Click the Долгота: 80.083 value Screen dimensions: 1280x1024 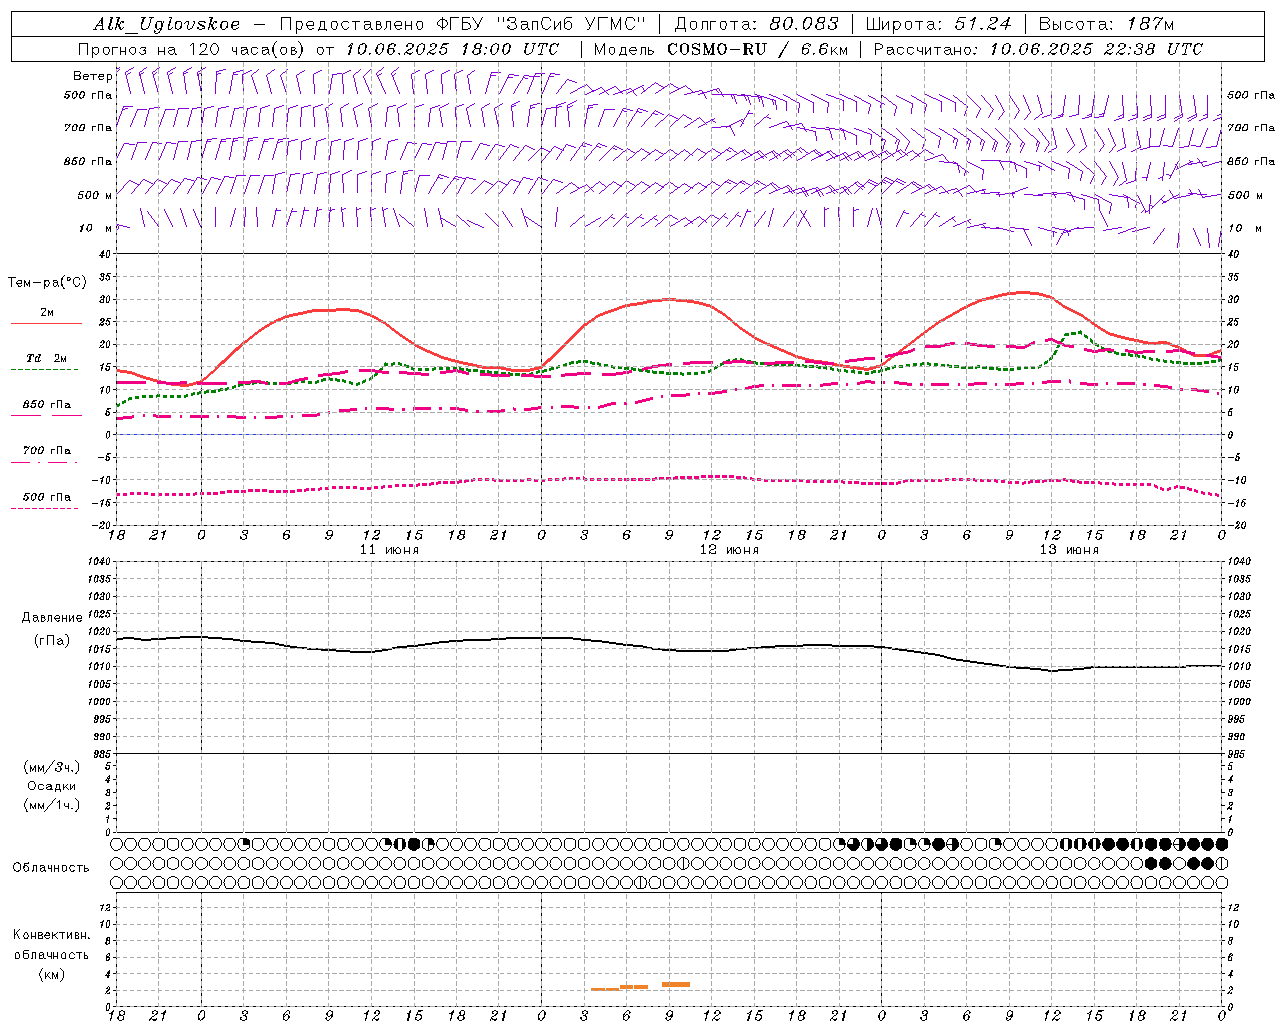[757, 24]
